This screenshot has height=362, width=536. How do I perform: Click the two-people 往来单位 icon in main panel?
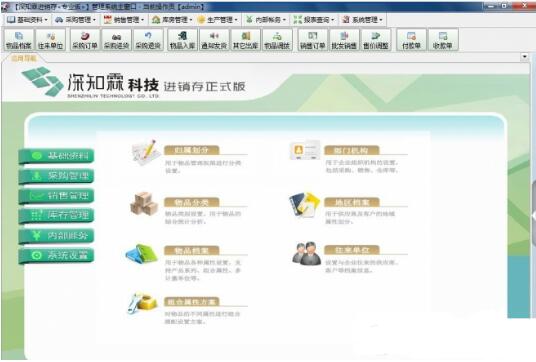(x=307, y=254)
